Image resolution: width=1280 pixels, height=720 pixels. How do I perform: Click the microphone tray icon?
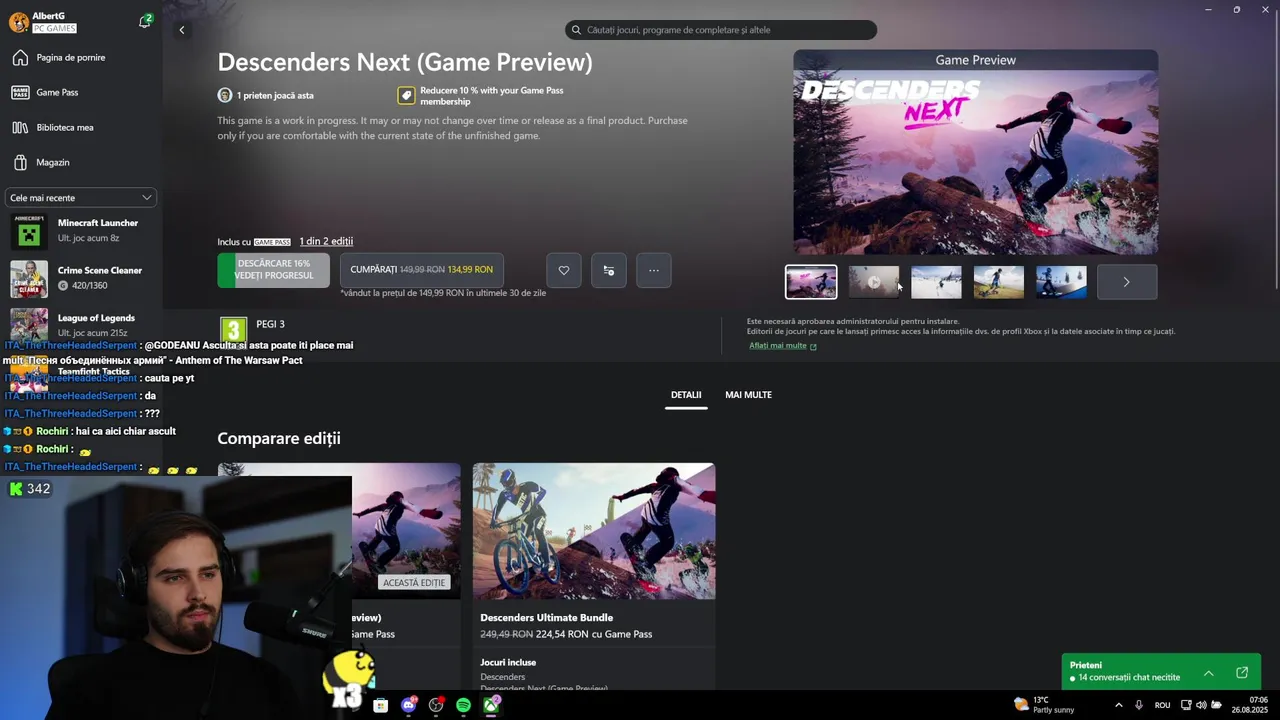[1139, 705]
